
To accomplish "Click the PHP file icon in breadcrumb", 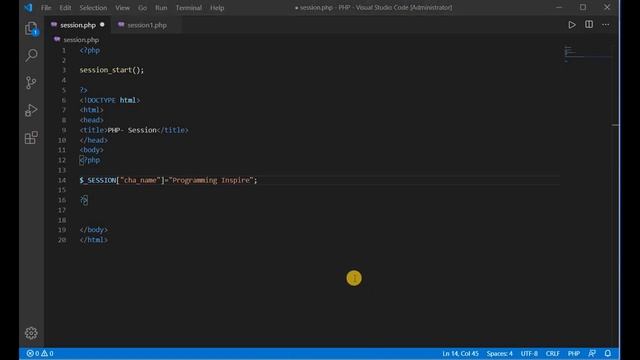I will pos(57,40).
